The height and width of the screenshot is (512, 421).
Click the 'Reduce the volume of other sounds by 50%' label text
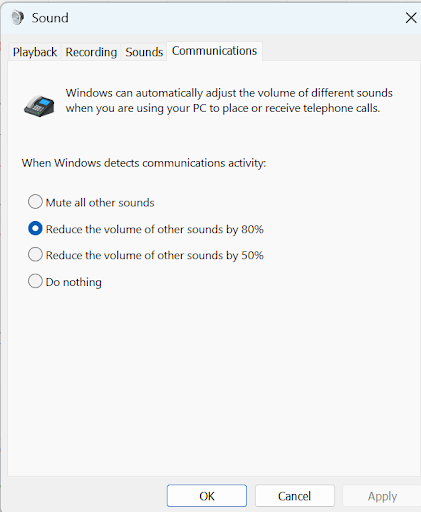pyautogui.click(x=155, y=255)
